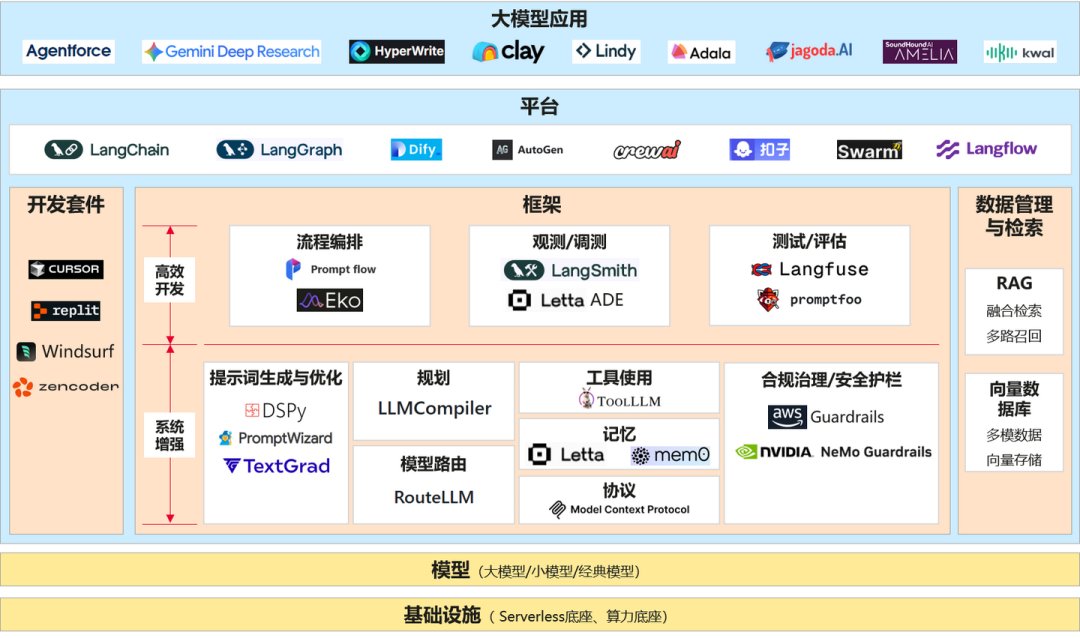This screenshot has width=1080, height=638.
Task: Click the aws Guardrails logo
Action: tap(826, 416)
